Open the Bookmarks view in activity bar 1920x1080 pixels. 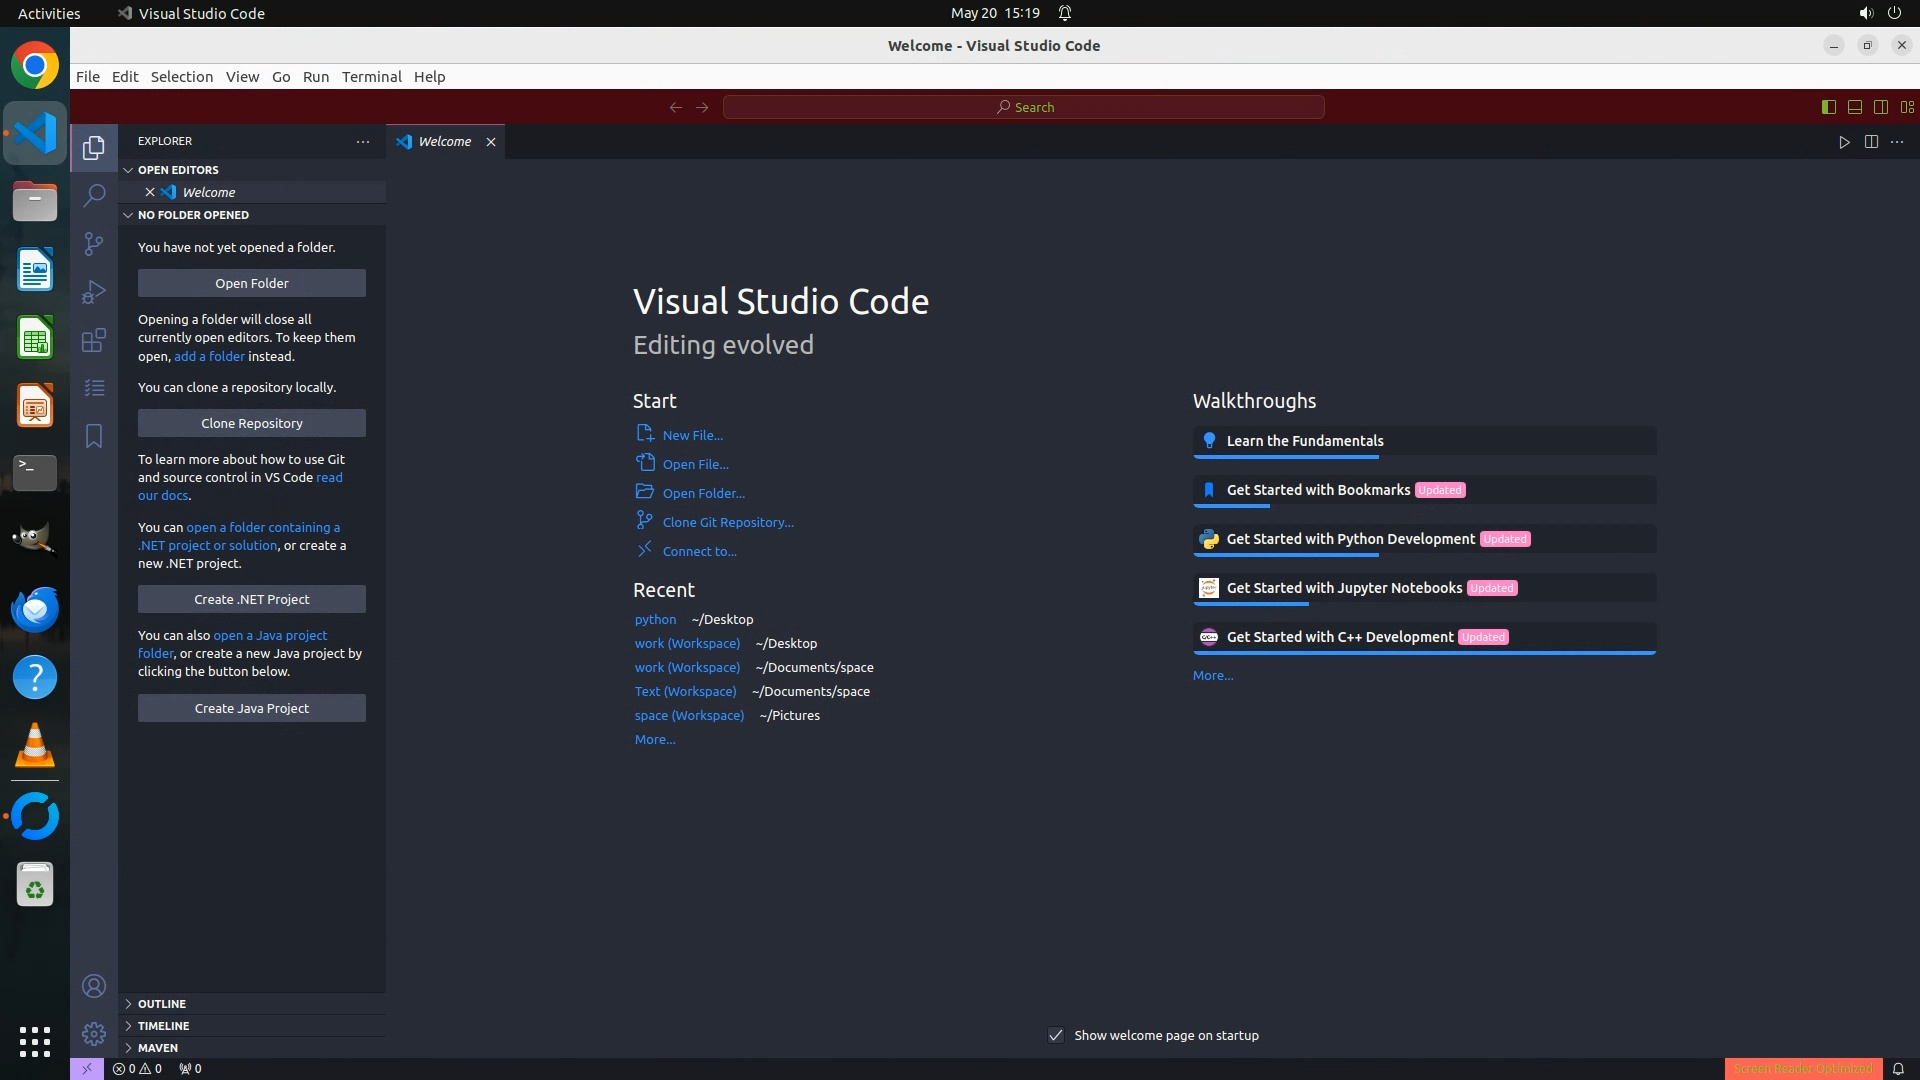pos(94,436)
